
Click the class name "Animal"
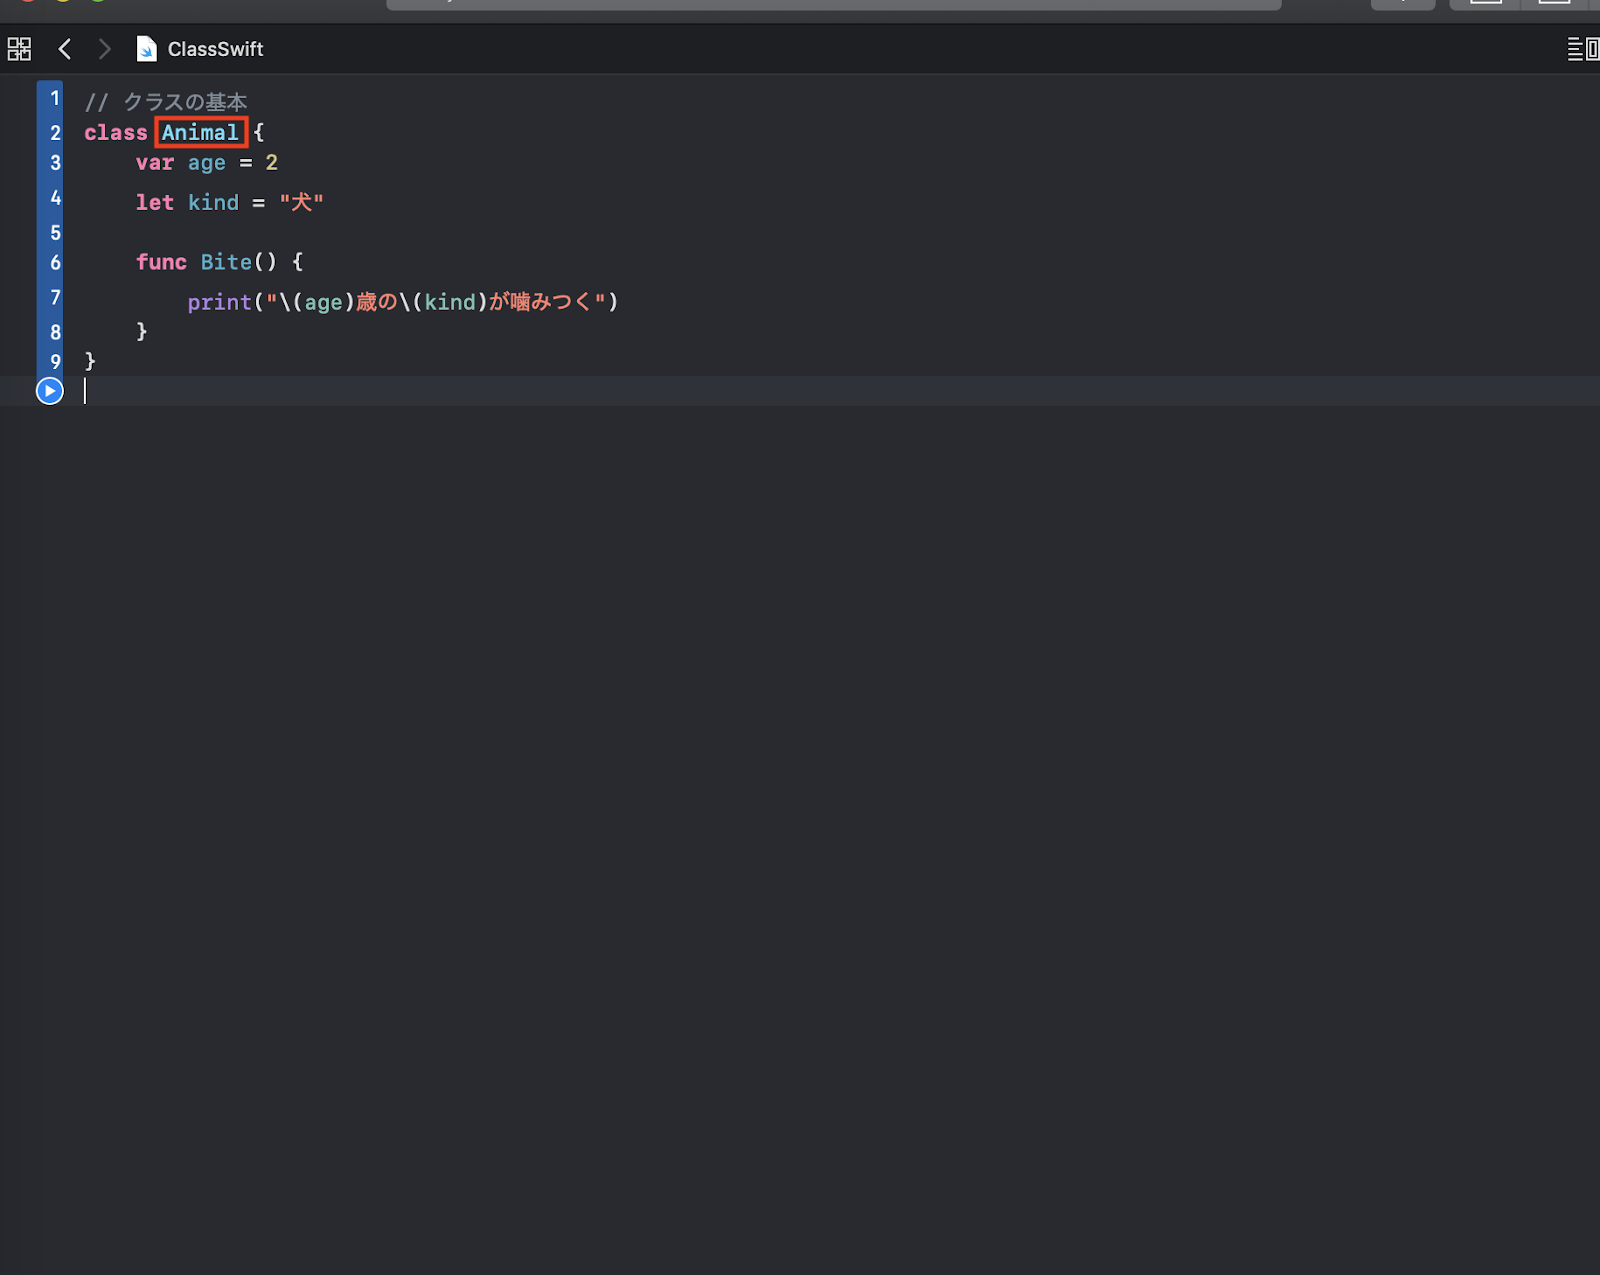point(201,132)
